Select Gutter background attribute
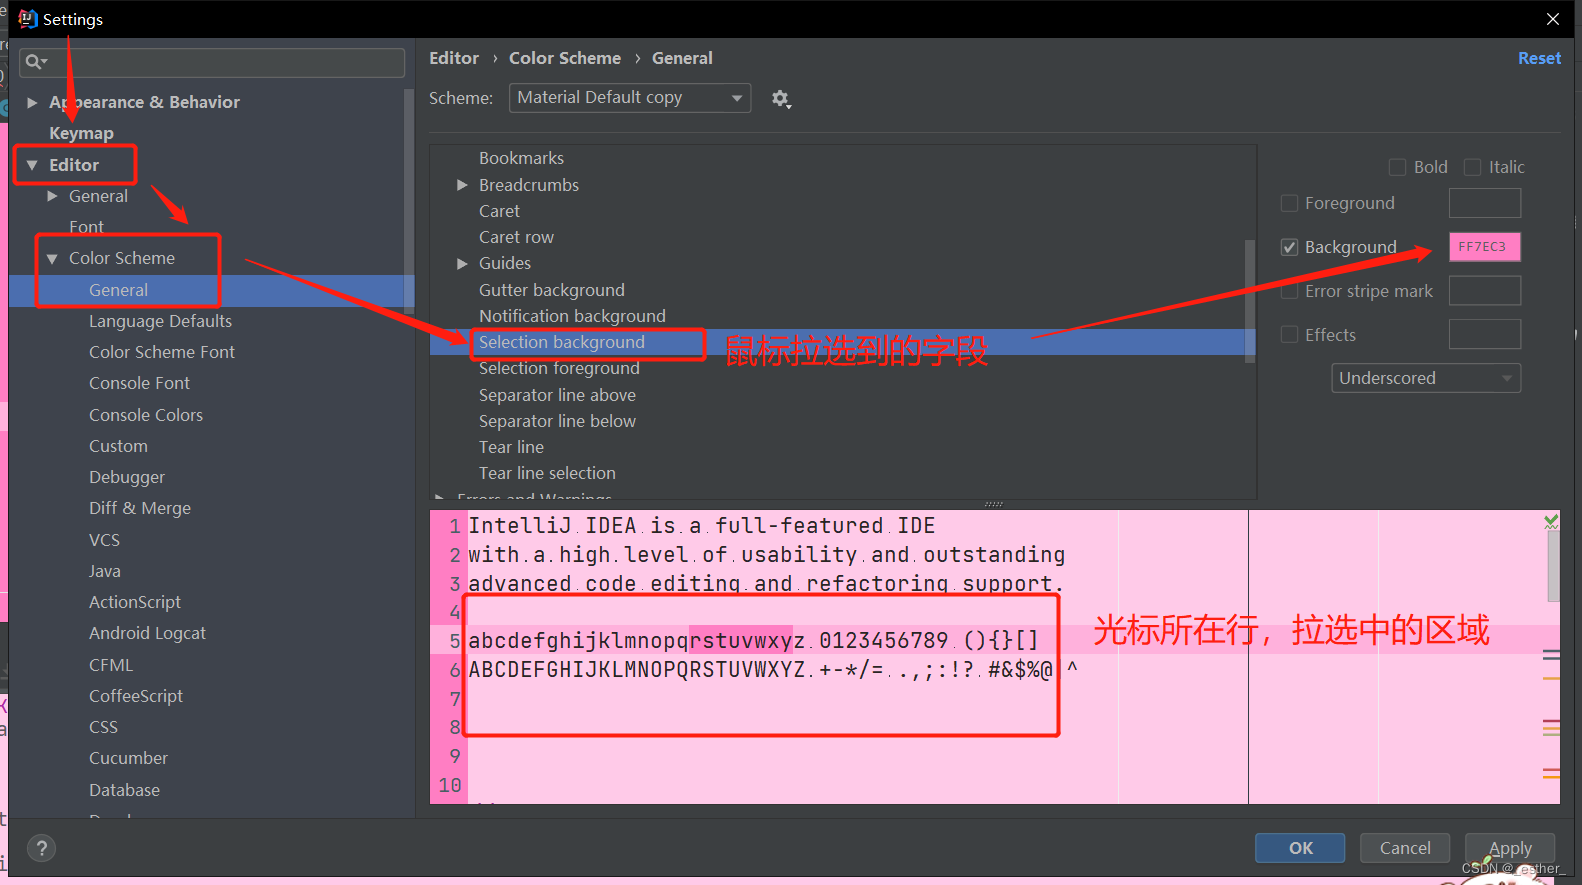The width and height of the screenshot is (1582, 885). tap(551, 290)
